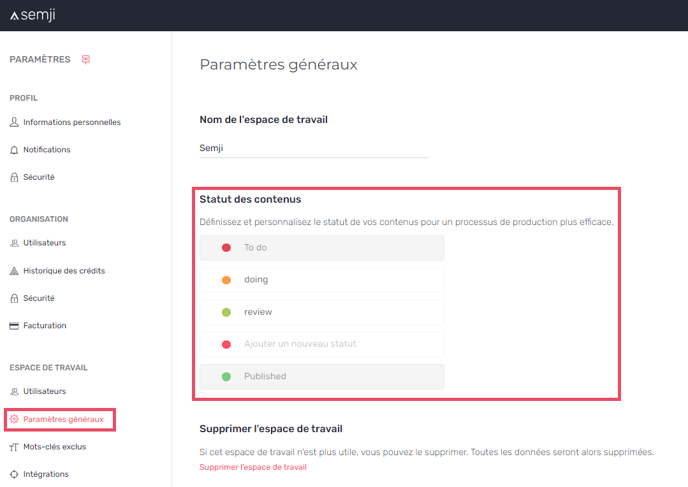The image size is (688, 487).
Task: Click the green color dot for Published
Action: click(x=226, y=376)
